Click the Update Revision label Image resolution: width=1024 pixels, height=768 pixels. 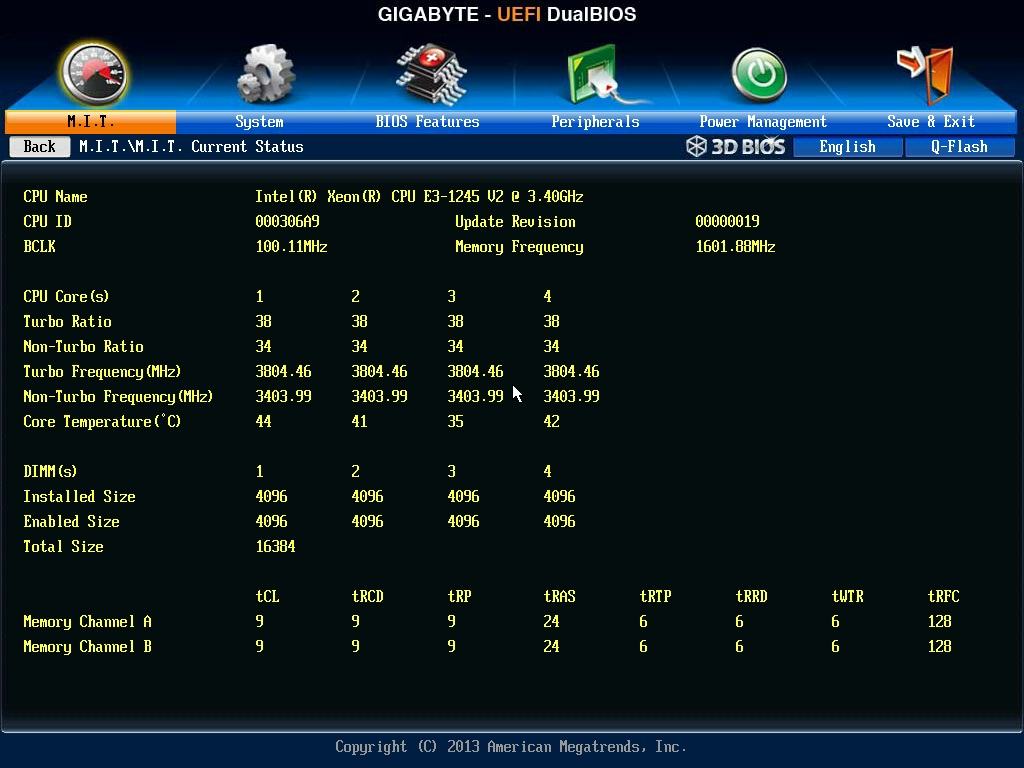[x=515, y=221]
